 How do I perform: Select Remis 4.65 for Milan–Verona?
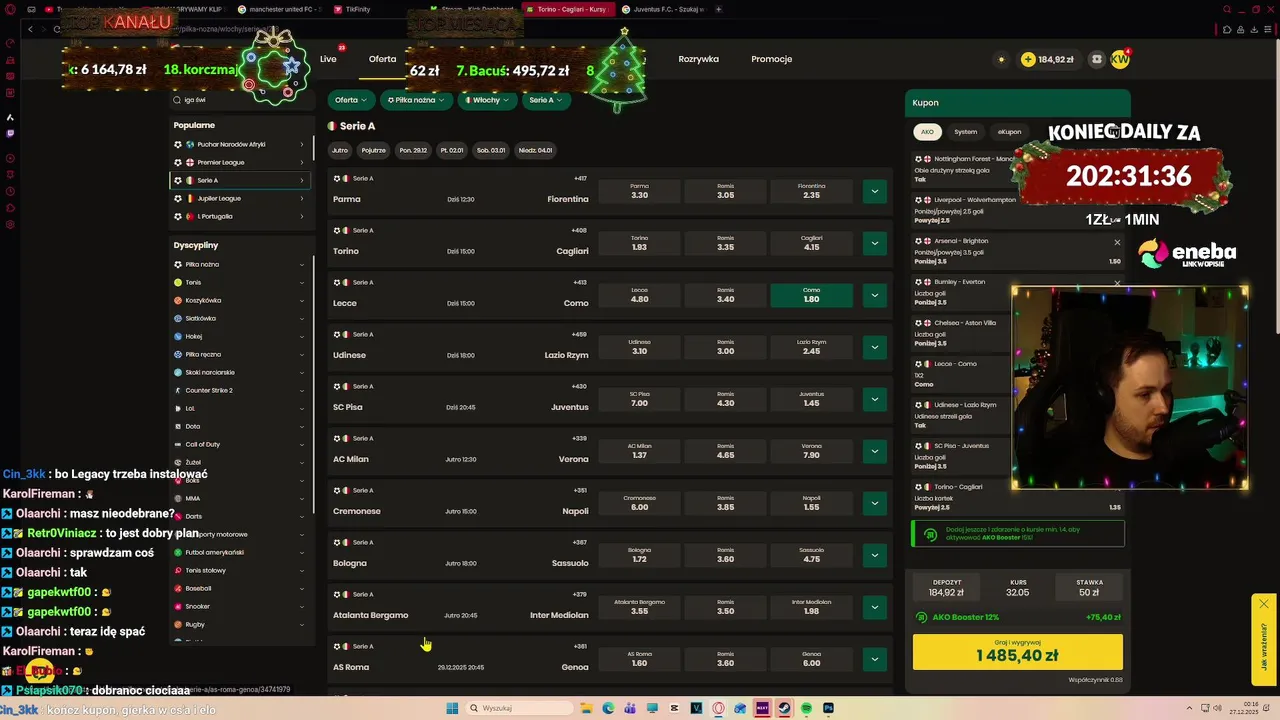click(x=726, y=451)
